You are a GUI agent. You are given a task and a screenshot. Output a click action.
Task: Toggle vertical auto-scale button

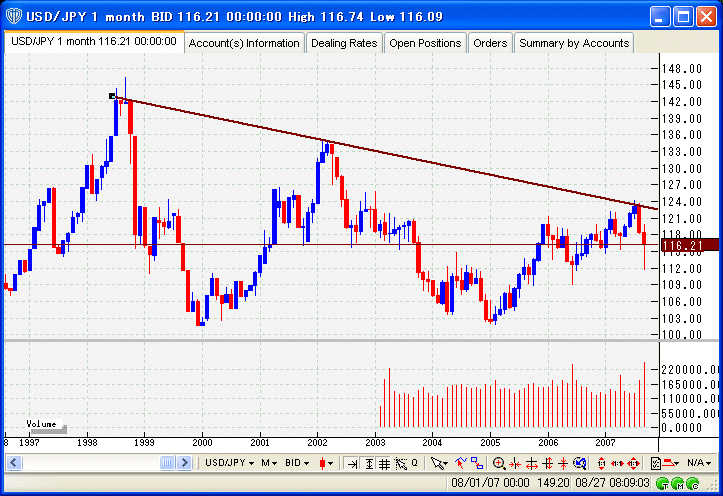[x=369, y=463]
